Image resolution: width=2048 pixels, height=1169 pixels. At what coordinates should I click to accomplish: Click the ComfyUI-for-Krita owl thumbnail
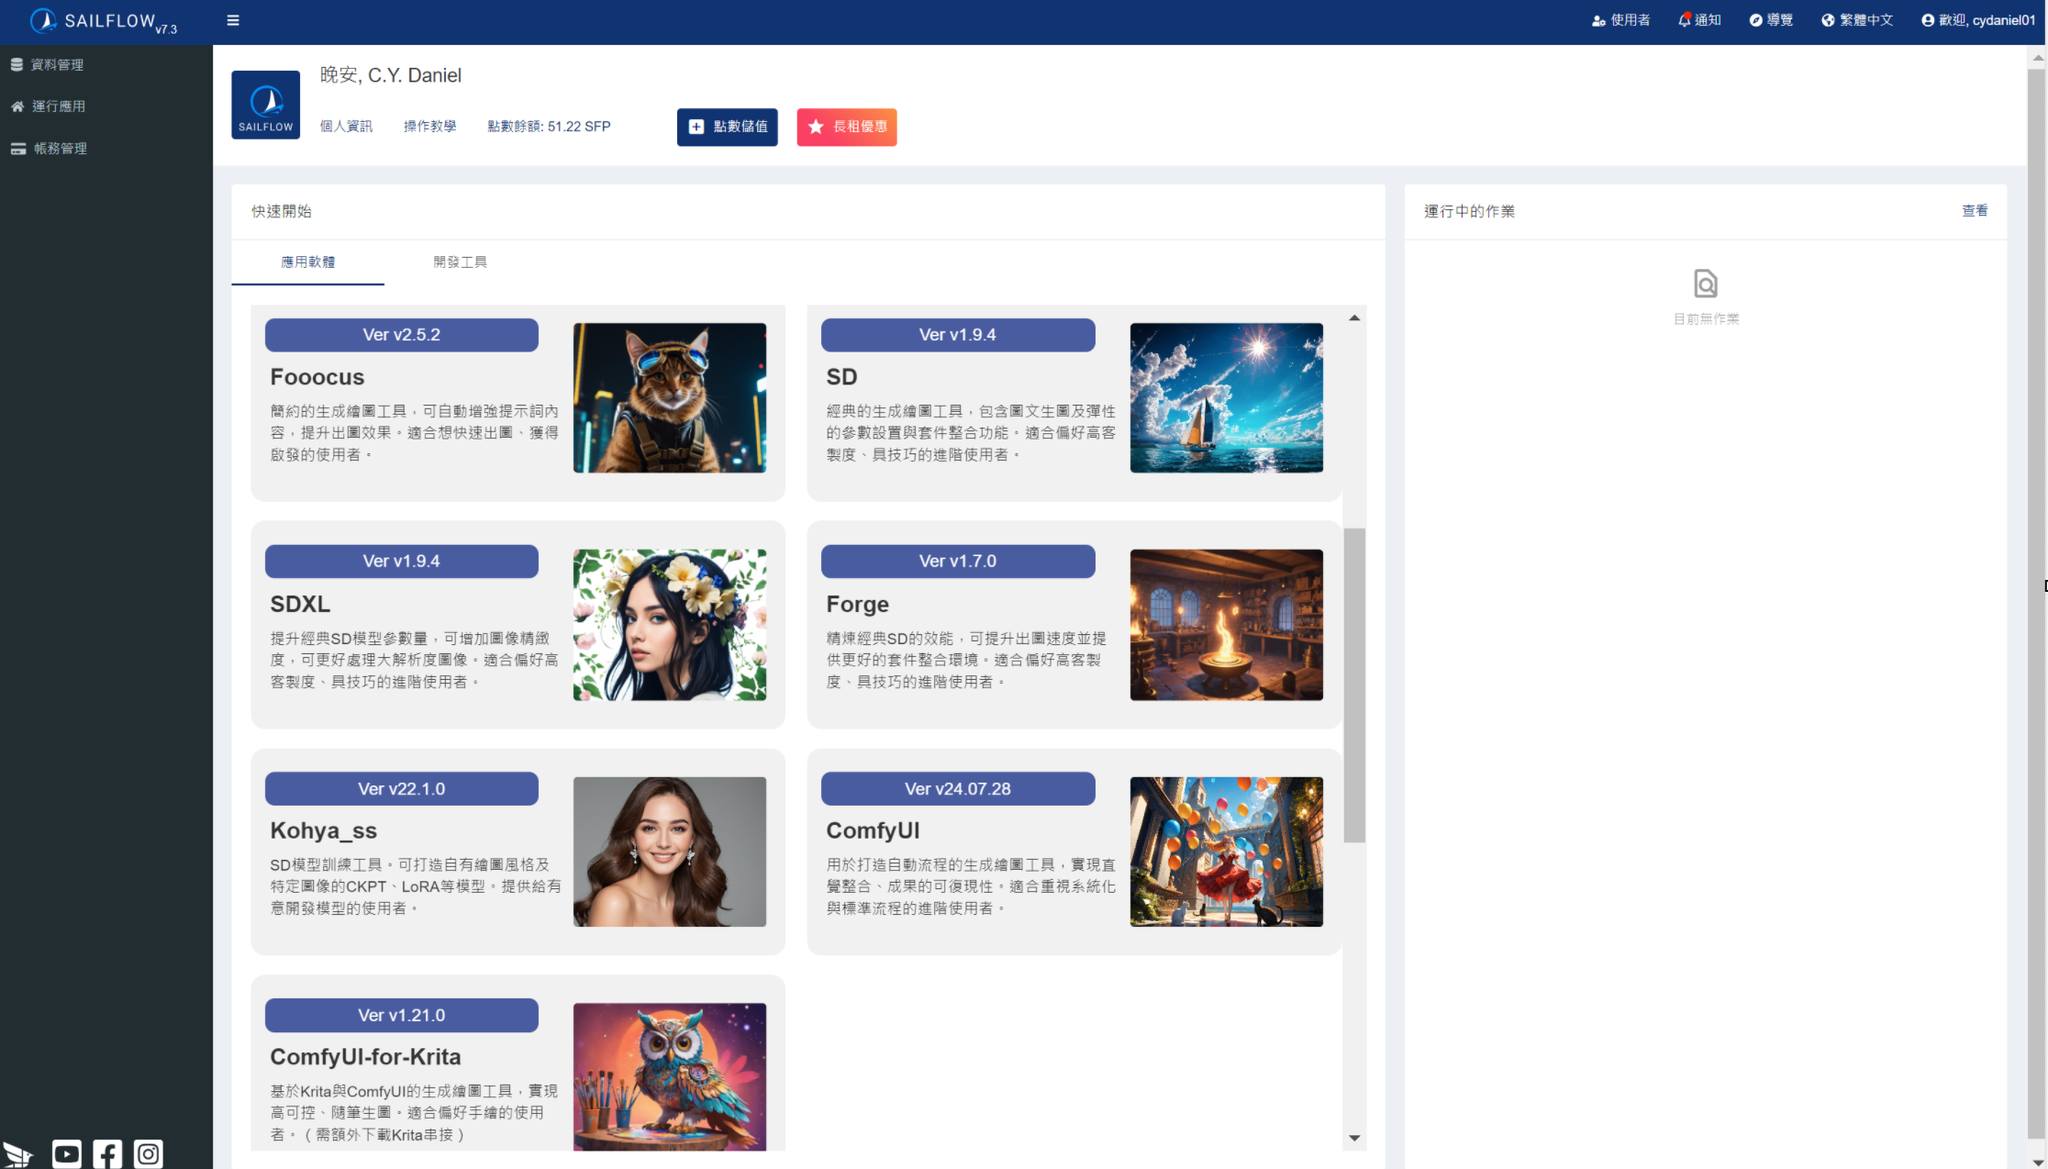pos(670,1077)
